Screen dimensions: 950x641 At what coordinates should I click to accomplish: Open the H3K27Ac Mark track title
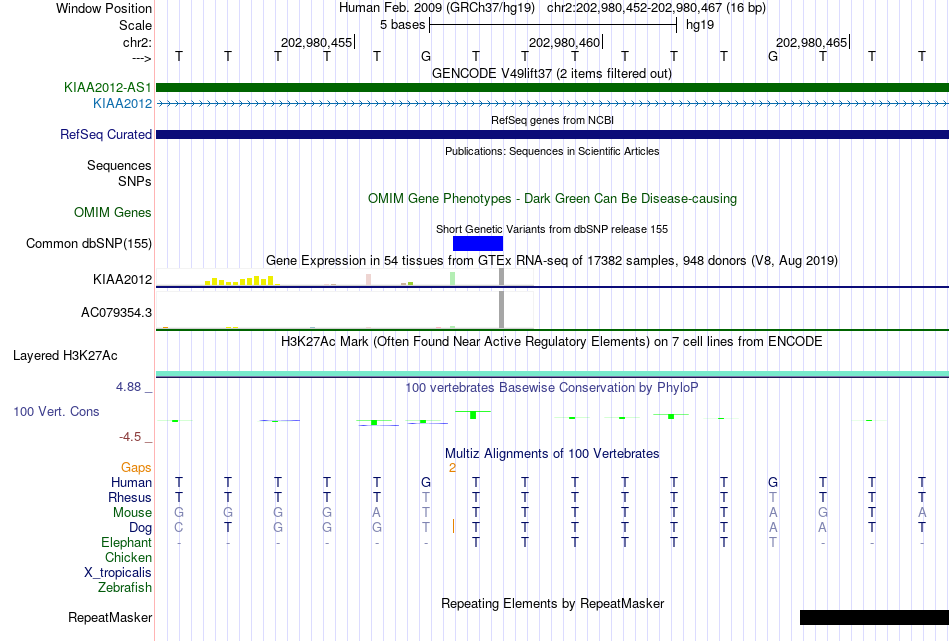point(552,342)
